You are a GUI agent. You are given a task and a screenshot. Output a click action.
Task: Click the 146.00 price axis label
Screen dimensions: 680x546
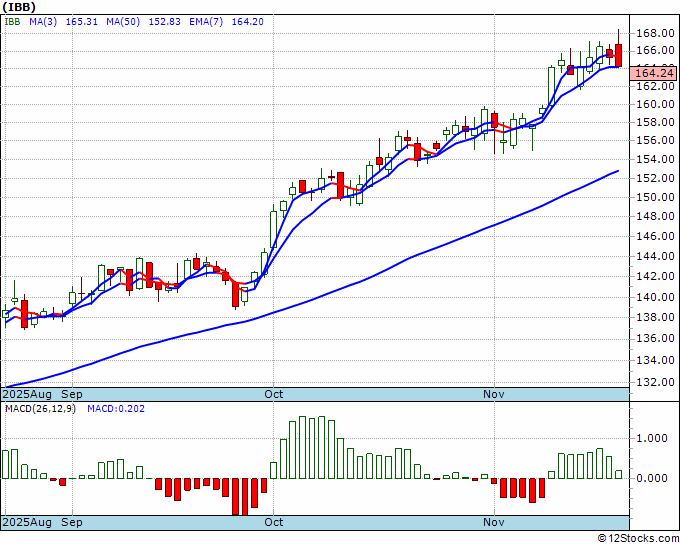coord(655,236)
